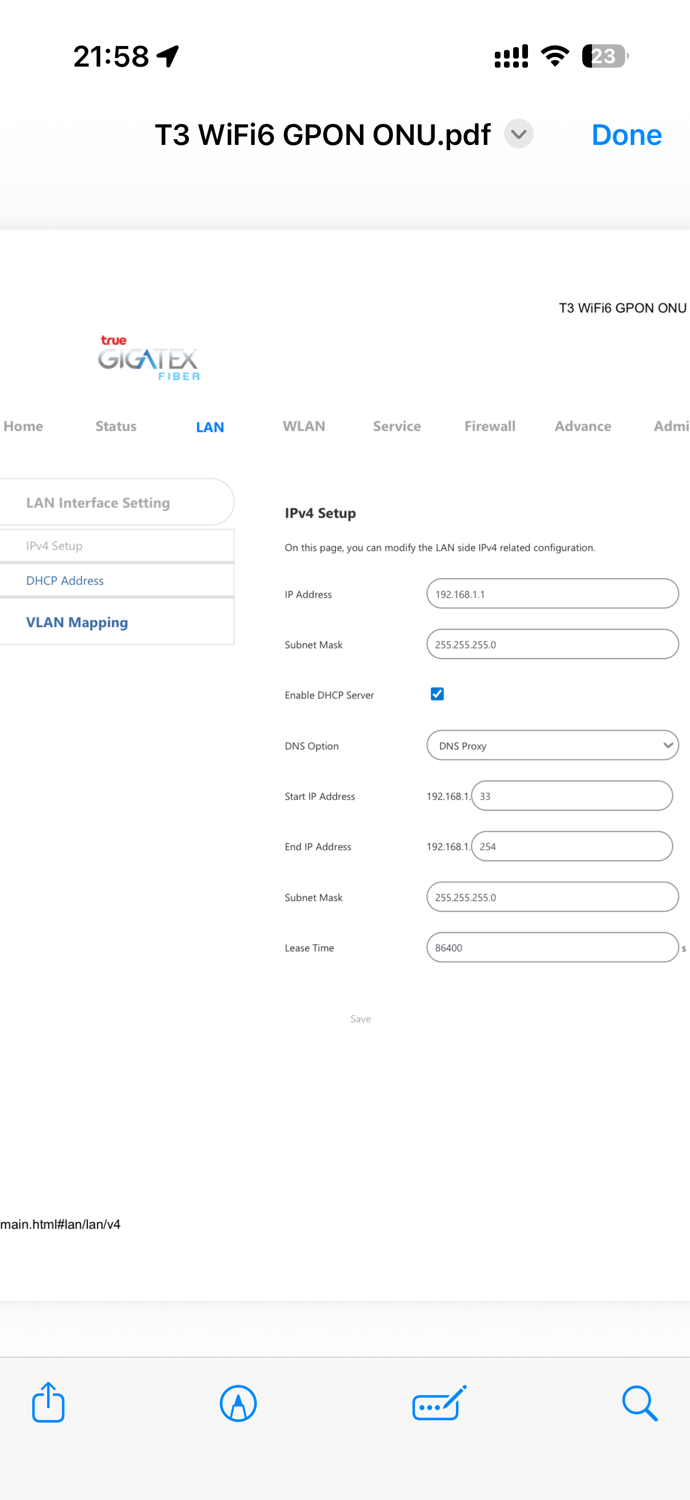
Task: Open the markup pen tool
Action: (x=238, y=1403)
